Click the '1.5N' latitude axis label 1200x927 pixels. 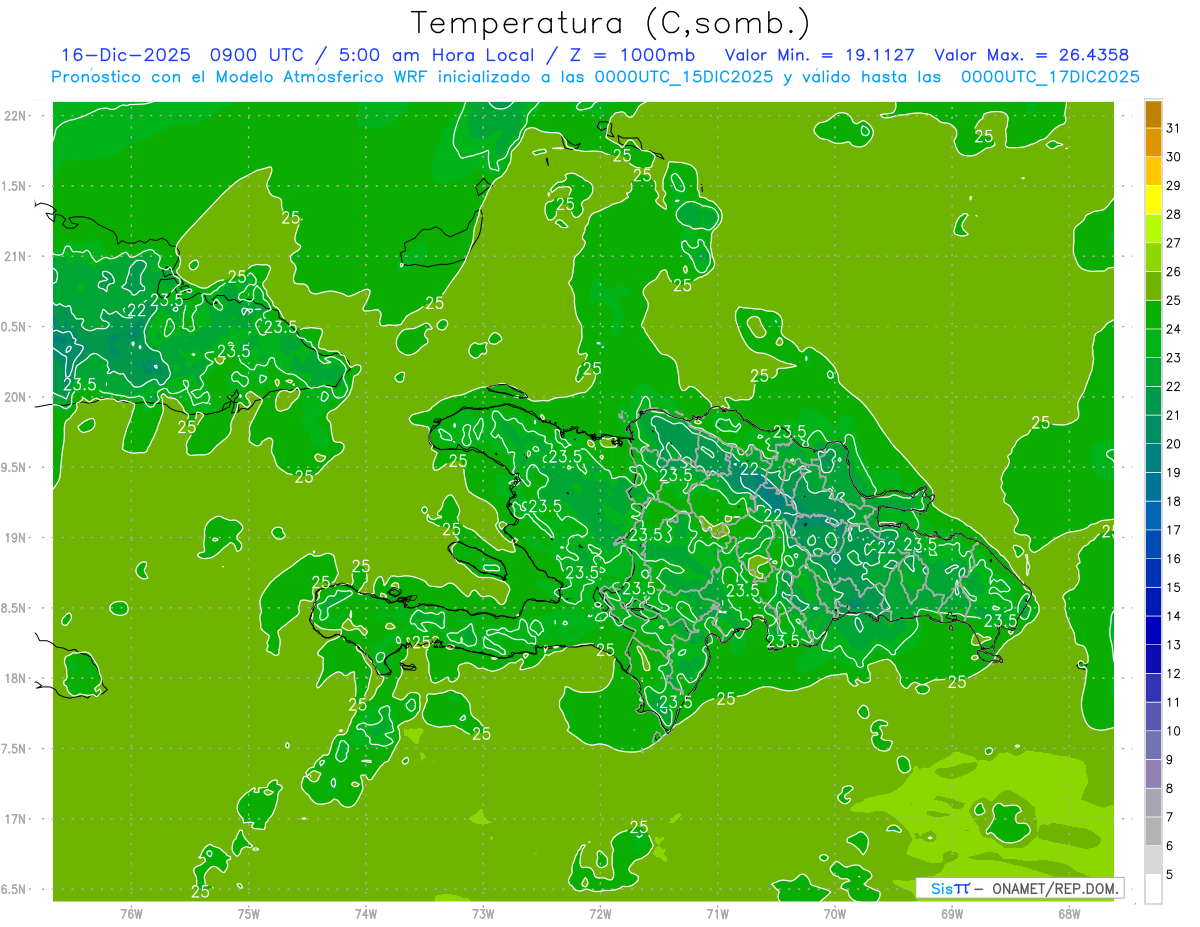tap(14, 186)
